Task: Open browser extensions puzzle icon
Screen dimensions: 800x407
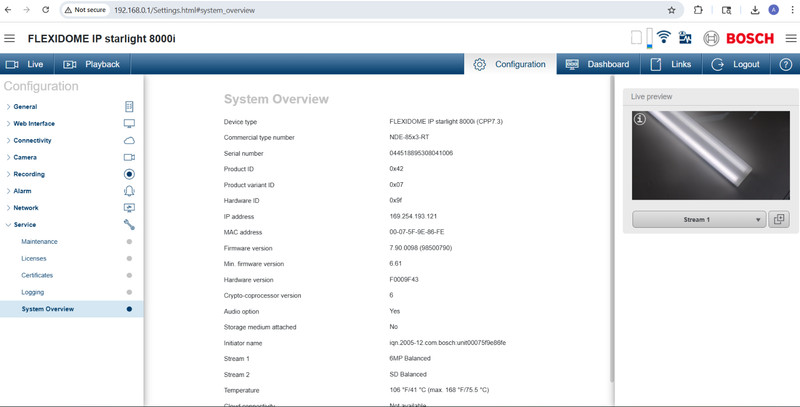Action: tap(698, 10)
